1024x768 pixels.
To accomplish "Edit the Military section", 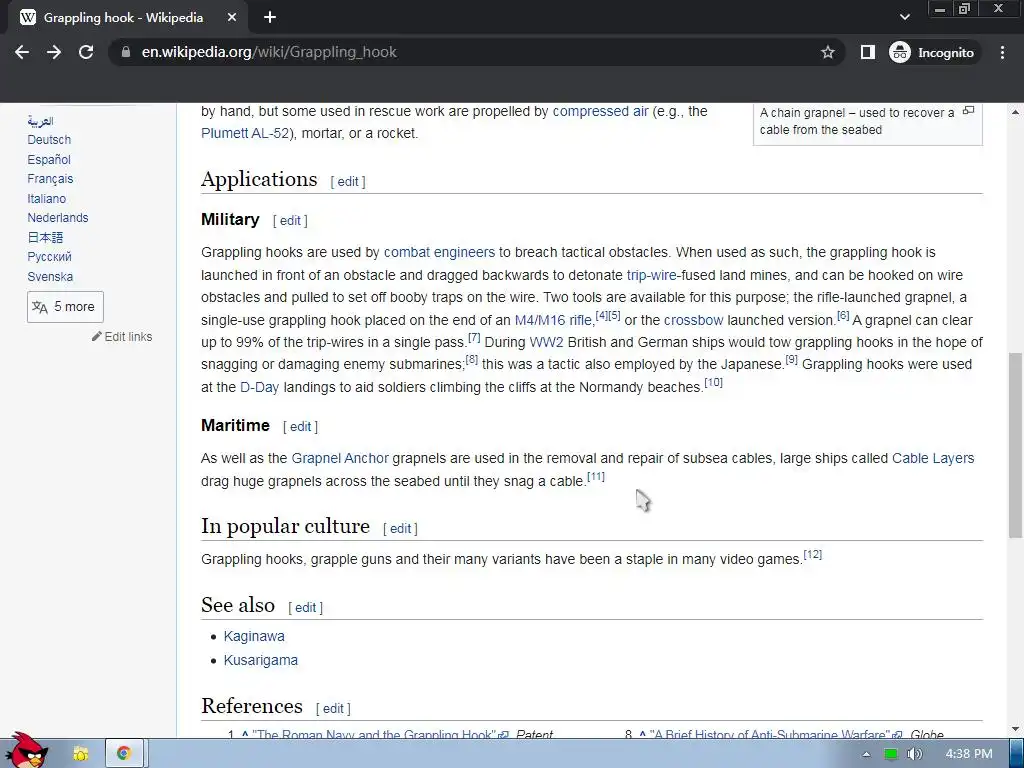I will point(290,221).
